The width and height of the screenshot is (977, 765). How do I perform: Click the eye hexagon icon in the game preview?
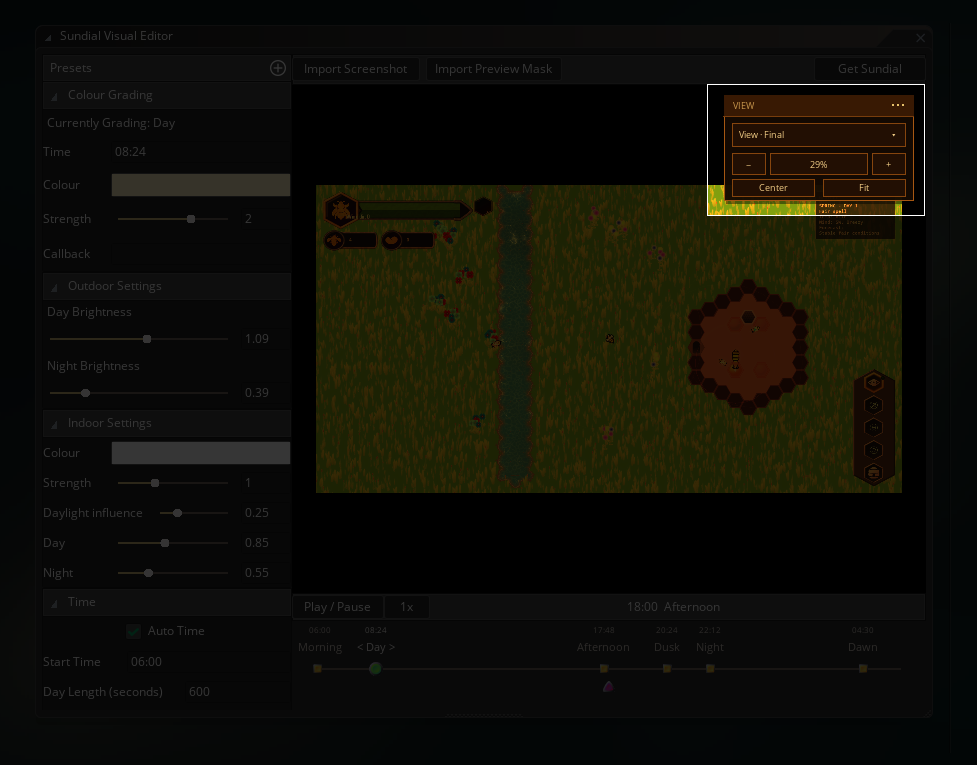click(874, 382)
